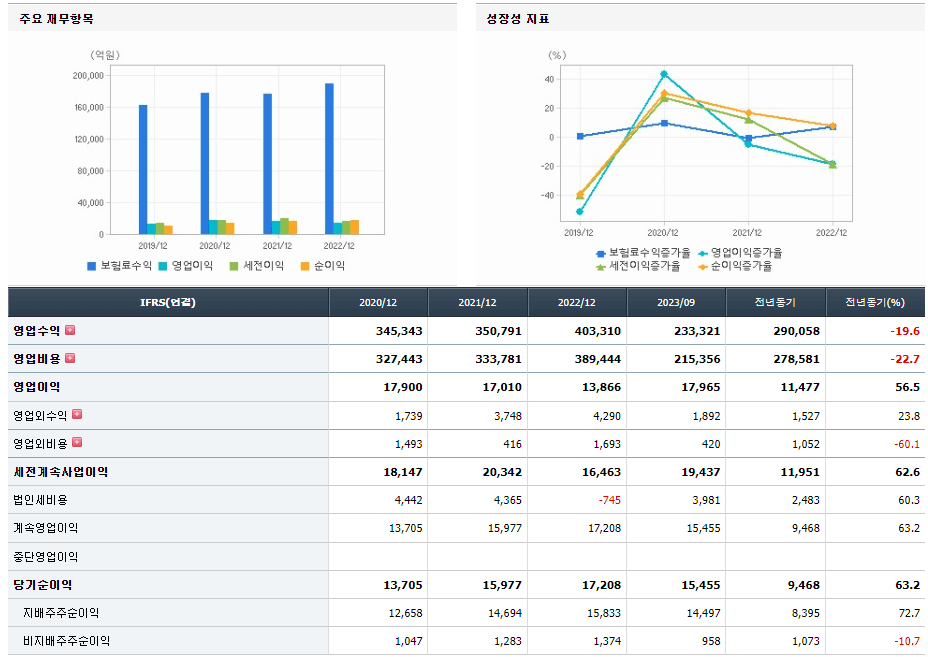Click the 비지배주주순이익 row label

tap(66, 640)
